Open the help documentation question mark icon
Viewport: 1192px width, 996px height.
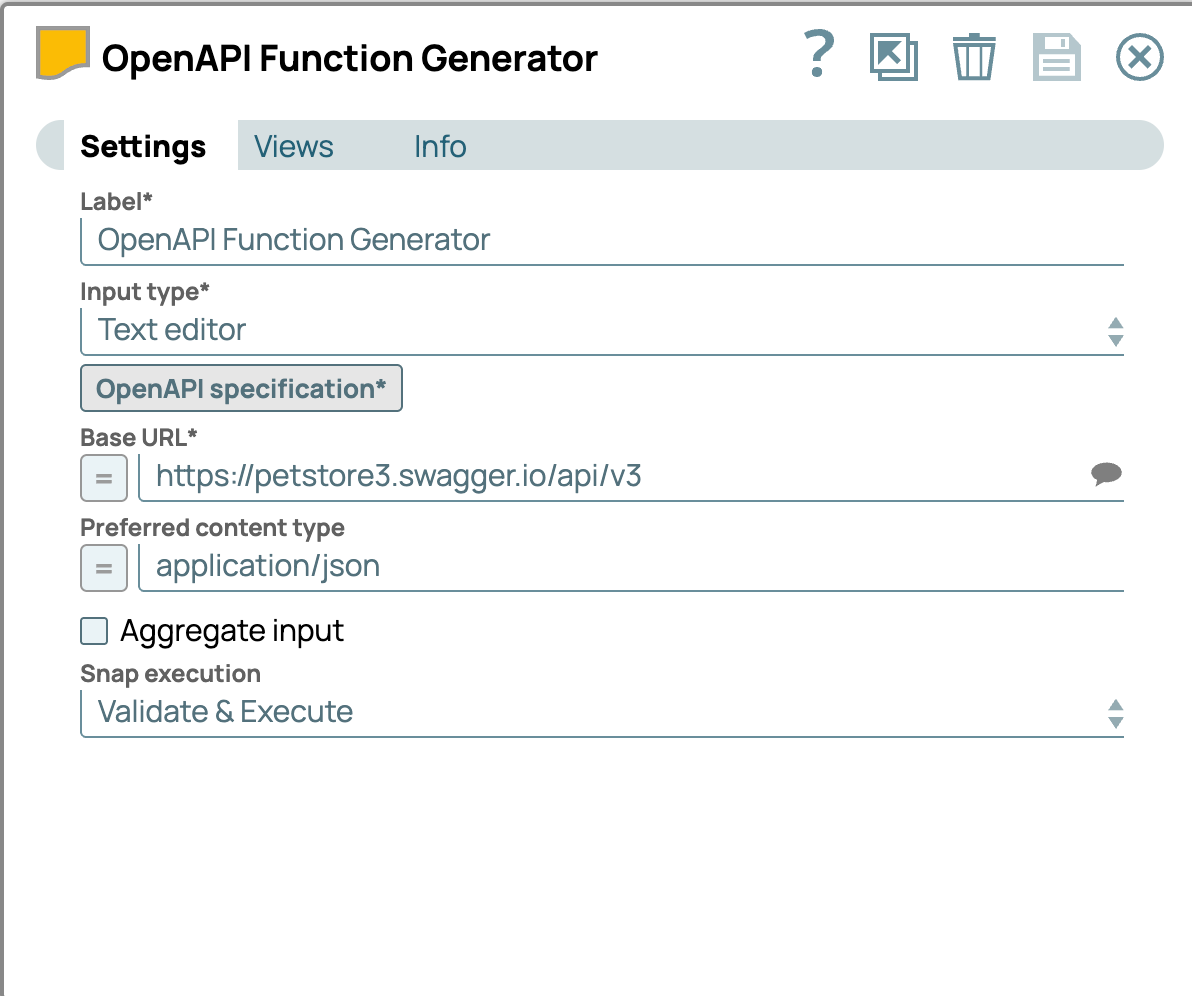coord(819,56)
